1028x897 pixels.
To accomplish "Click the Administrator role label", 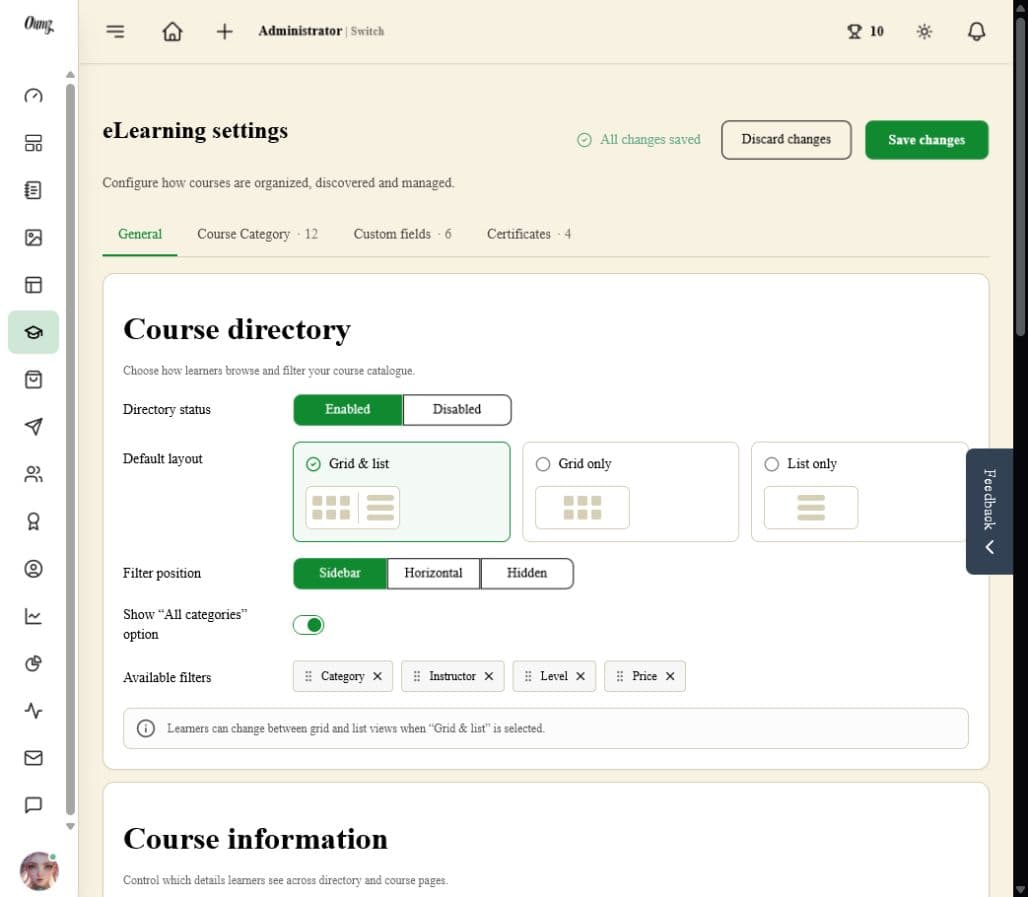I will 300,31.
